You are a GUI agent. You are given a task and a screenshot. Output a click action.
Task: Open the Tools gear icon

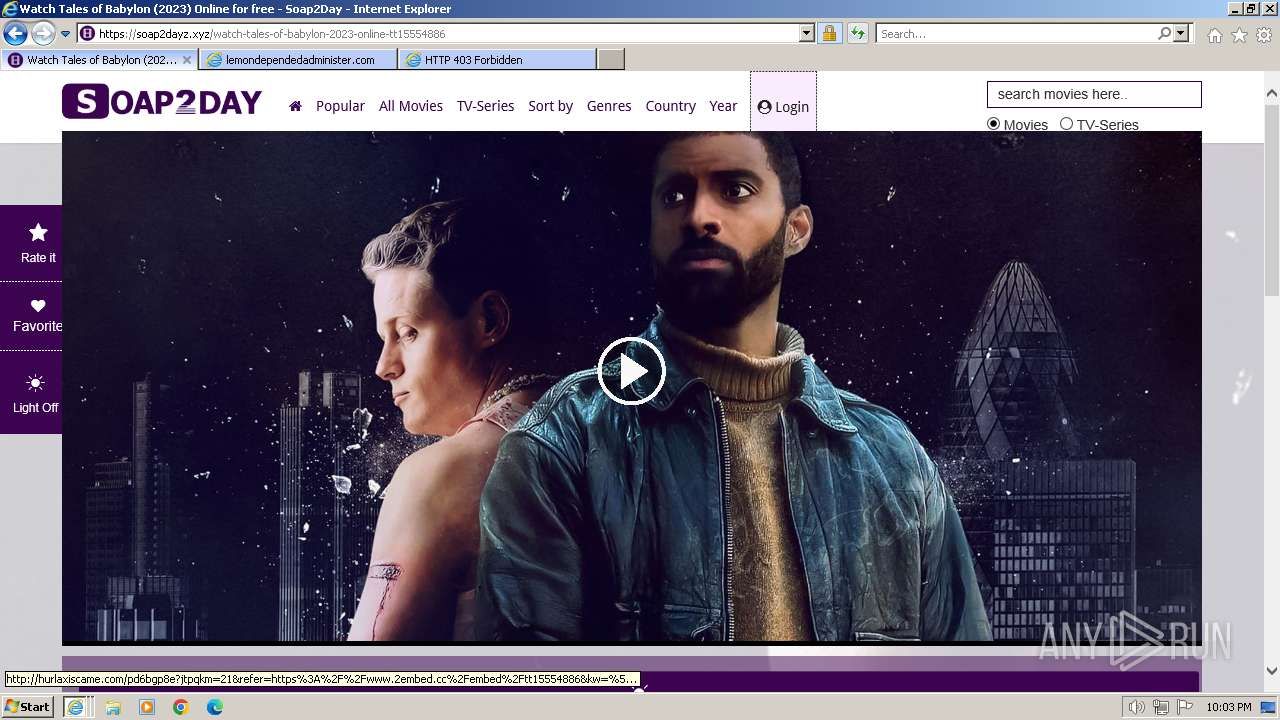click(1264, 35)
